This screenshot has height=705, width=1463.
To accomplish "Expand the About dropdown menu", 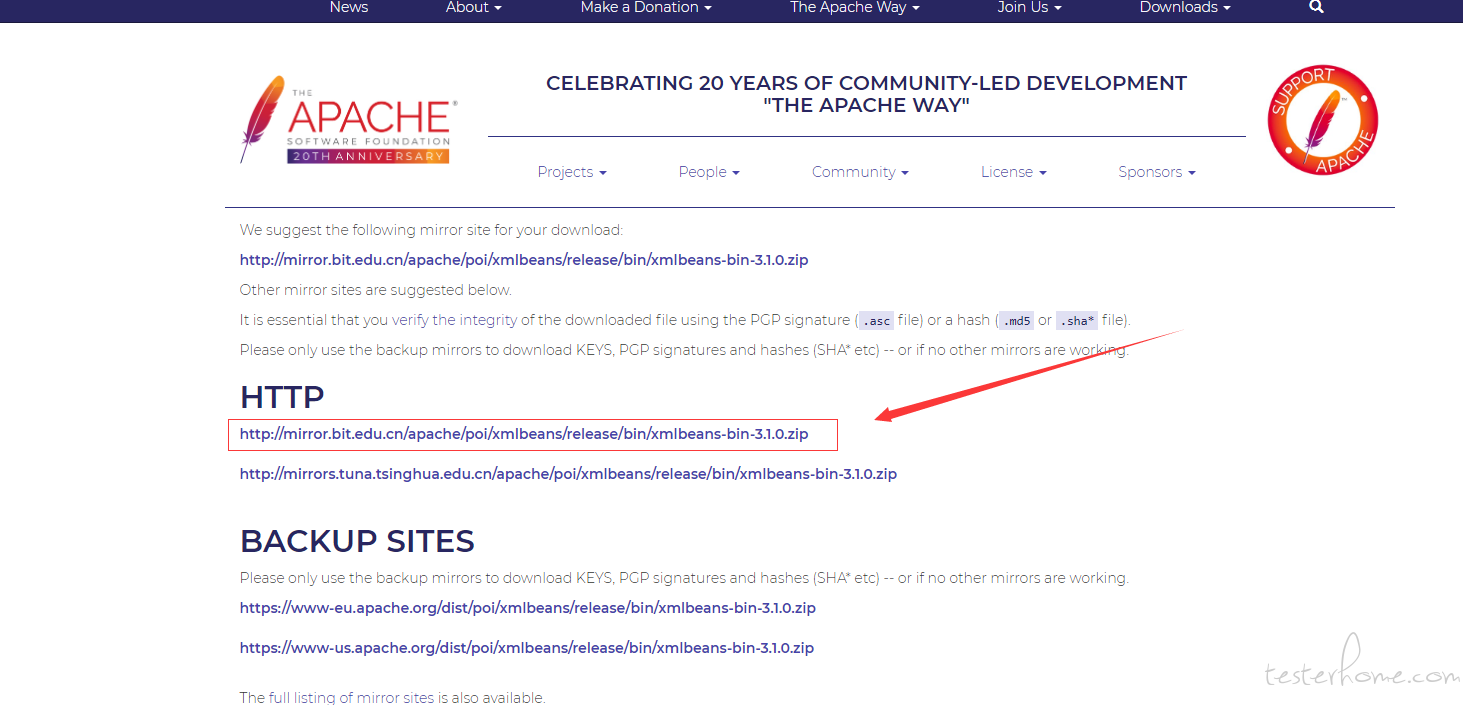I will [474, 7].
